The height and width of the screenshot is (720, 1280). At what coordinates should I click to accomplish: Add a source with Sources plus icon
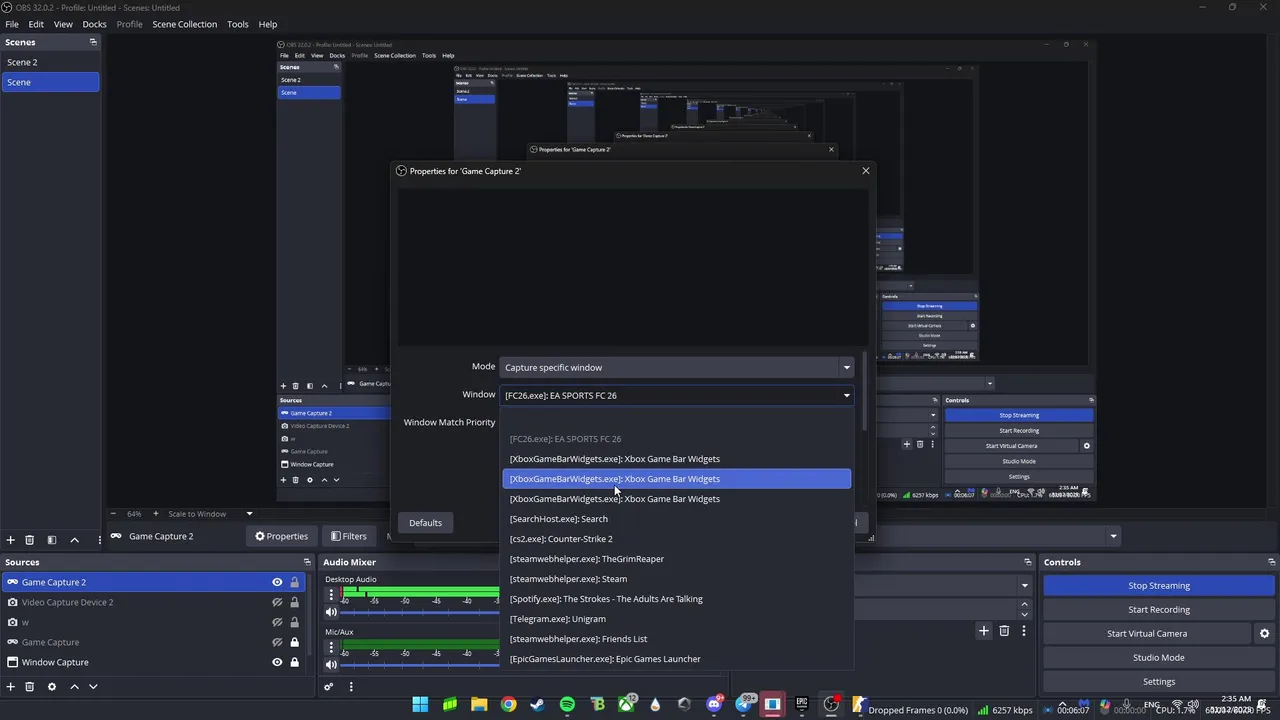(11, 687)
